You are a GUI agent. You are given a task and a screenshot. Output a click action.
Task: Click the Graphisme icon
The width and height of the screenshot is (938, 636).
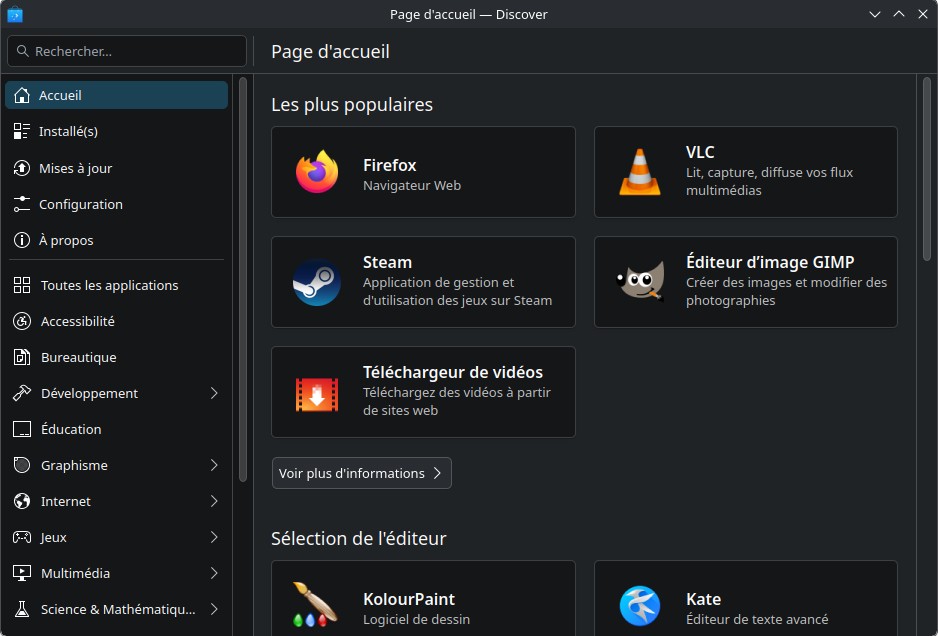pyautogui.click(x=22, y=465)
